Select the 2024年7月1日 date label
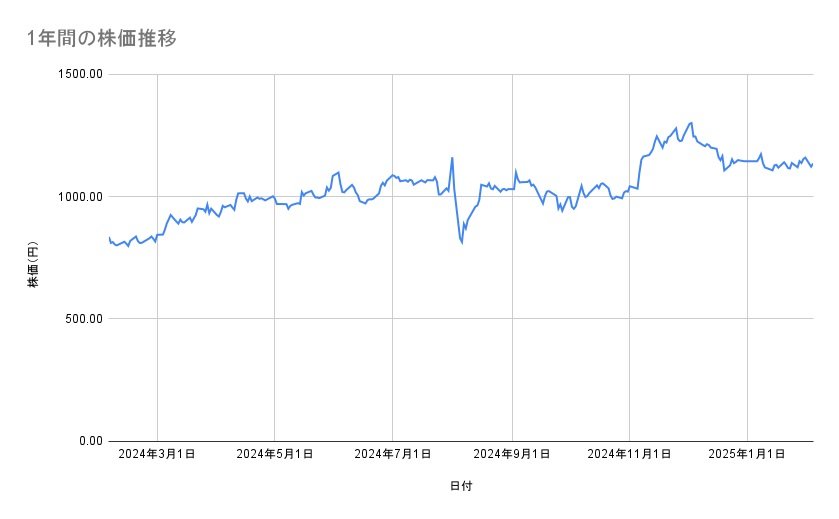 392,454
